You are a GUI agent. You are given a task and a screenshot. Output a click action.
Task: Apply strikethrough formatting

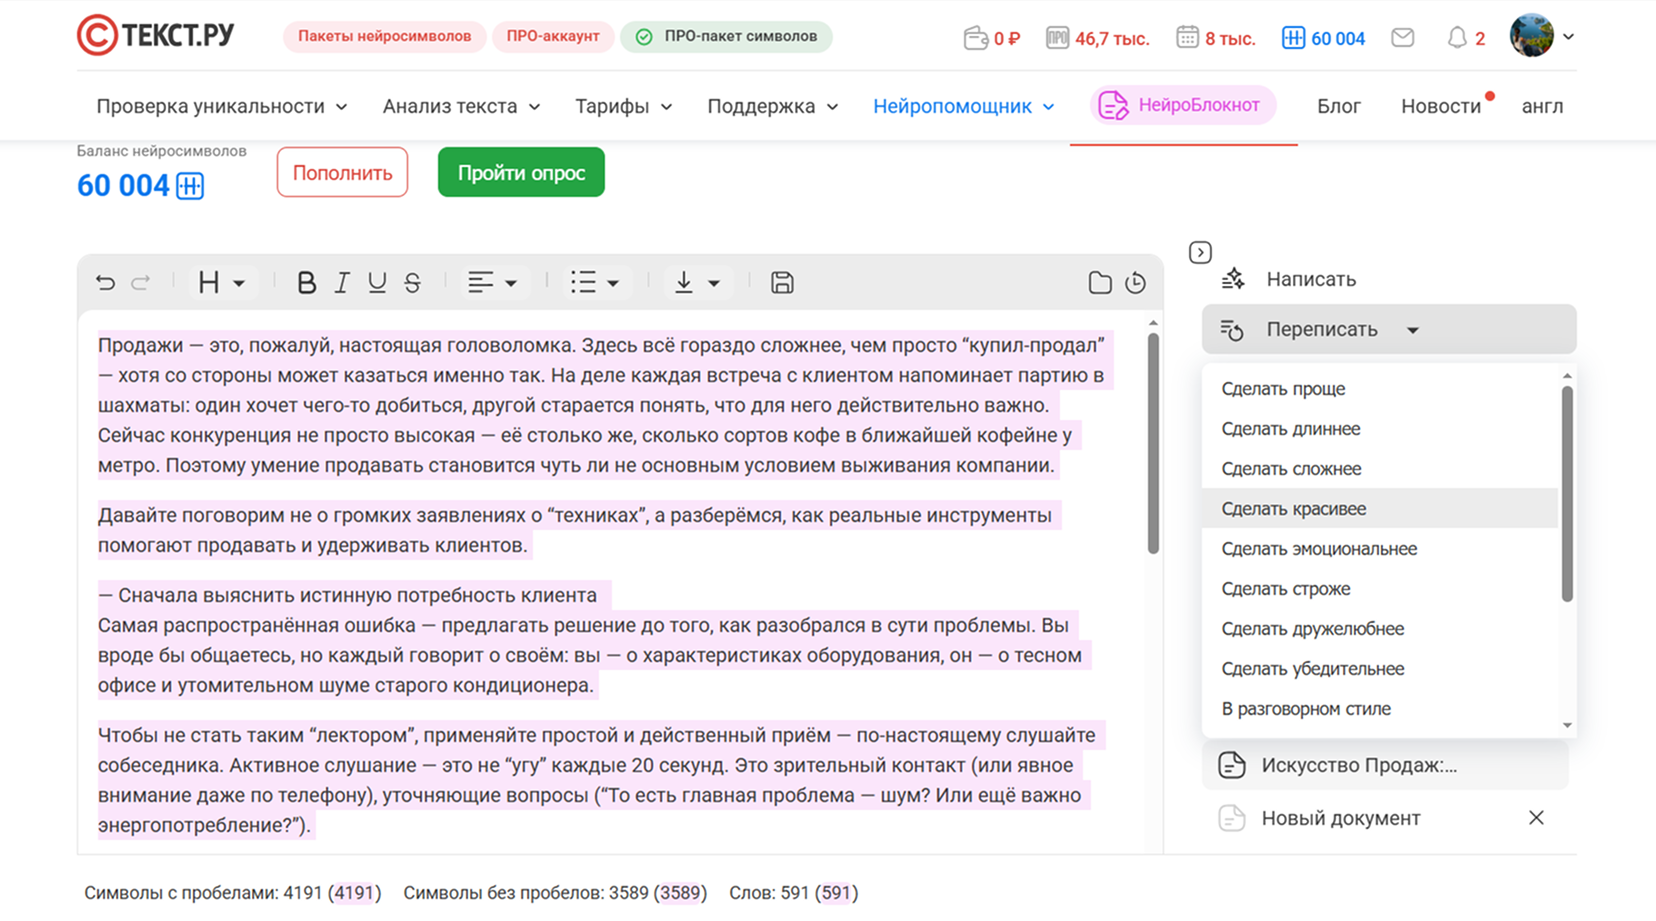tap(412, 283)
